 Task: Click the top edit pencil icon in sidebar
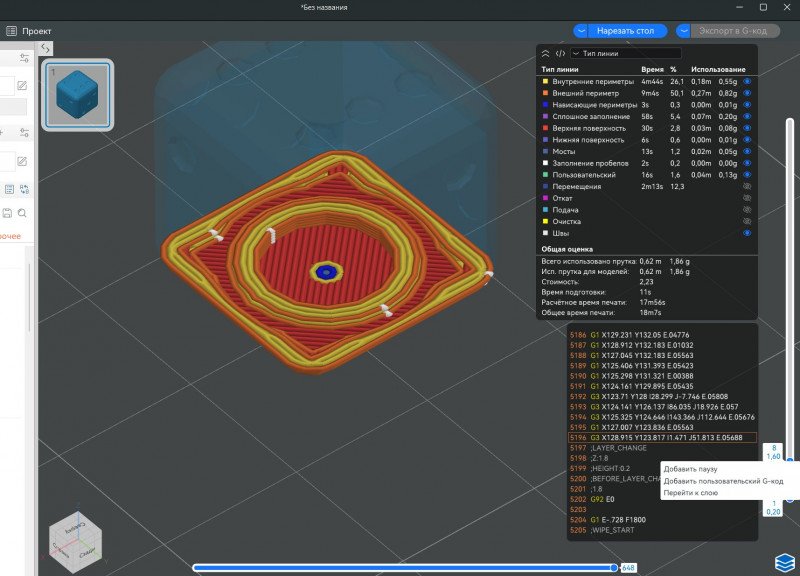[21, 87]
